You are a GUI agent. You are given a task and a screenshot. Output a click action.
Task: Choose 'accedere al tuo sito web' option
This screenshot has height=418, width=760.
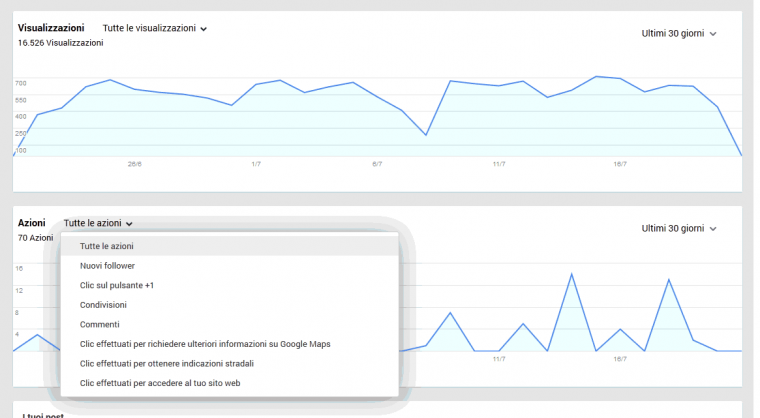pos(229,383)
